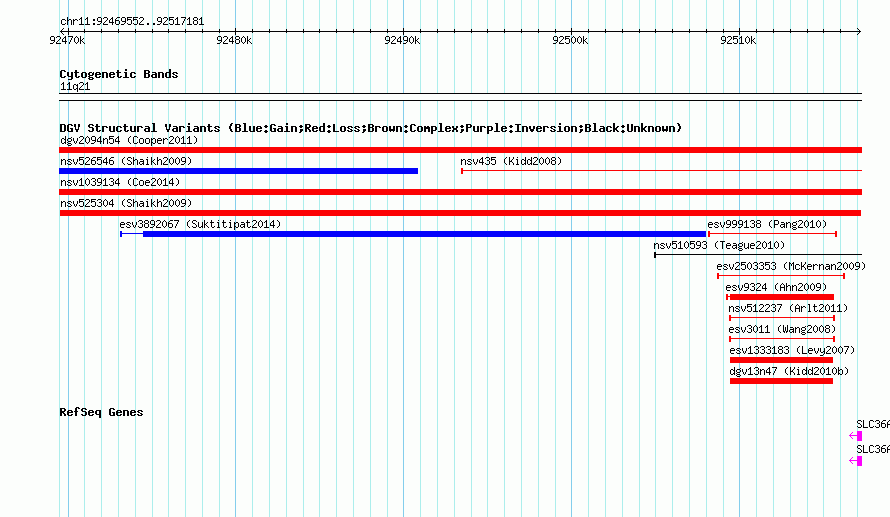Click the dgv2094n54 (Cooper2011) label
The width and height of the screenshot is (890, 517).
pyautogui.click(x=129, y=140)
